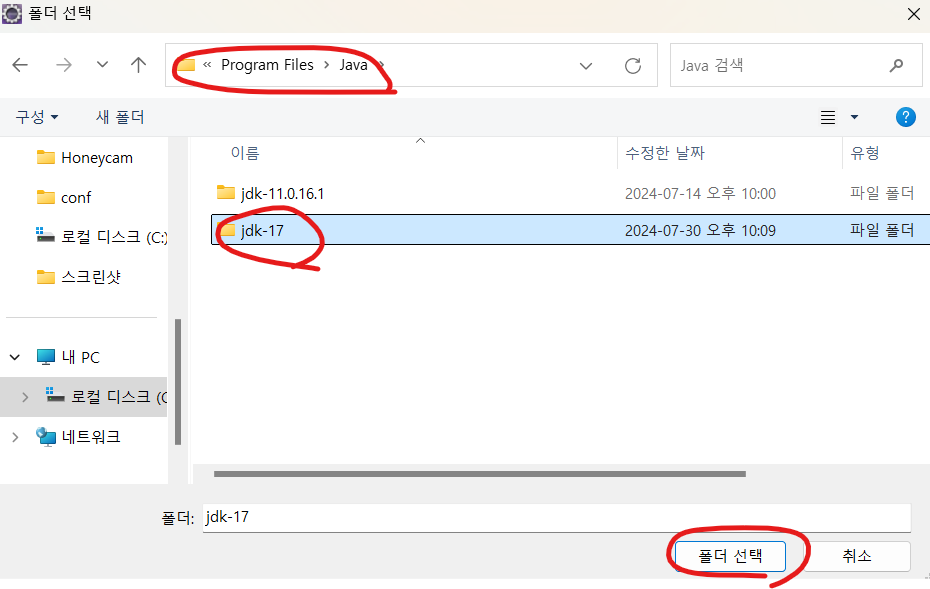
Task: Go back with the left arrow
Action: (20, 65)
